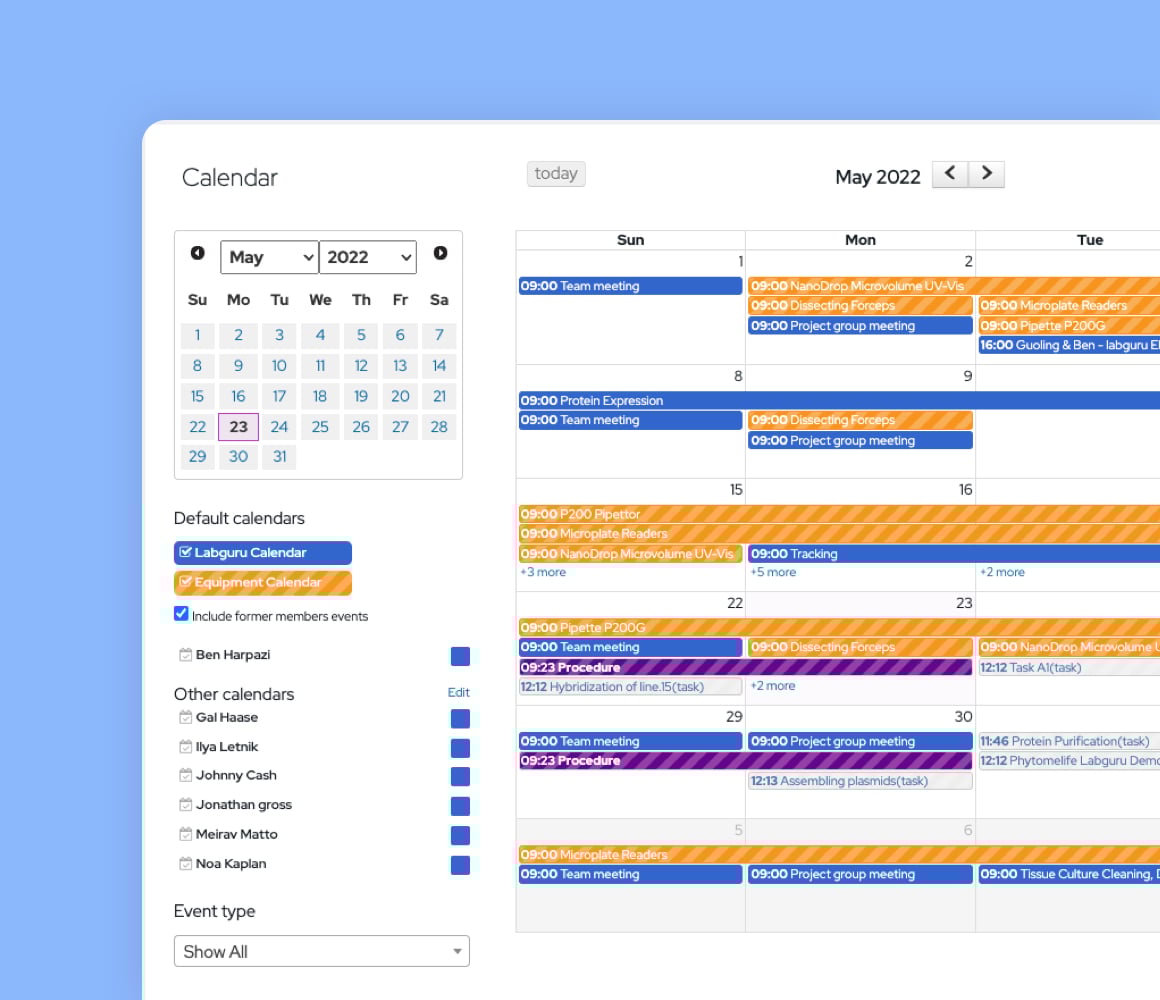Click the color swatch for Ilya Letnik
Viewport: 1160px width, 1000px height.
click(460, 748)
